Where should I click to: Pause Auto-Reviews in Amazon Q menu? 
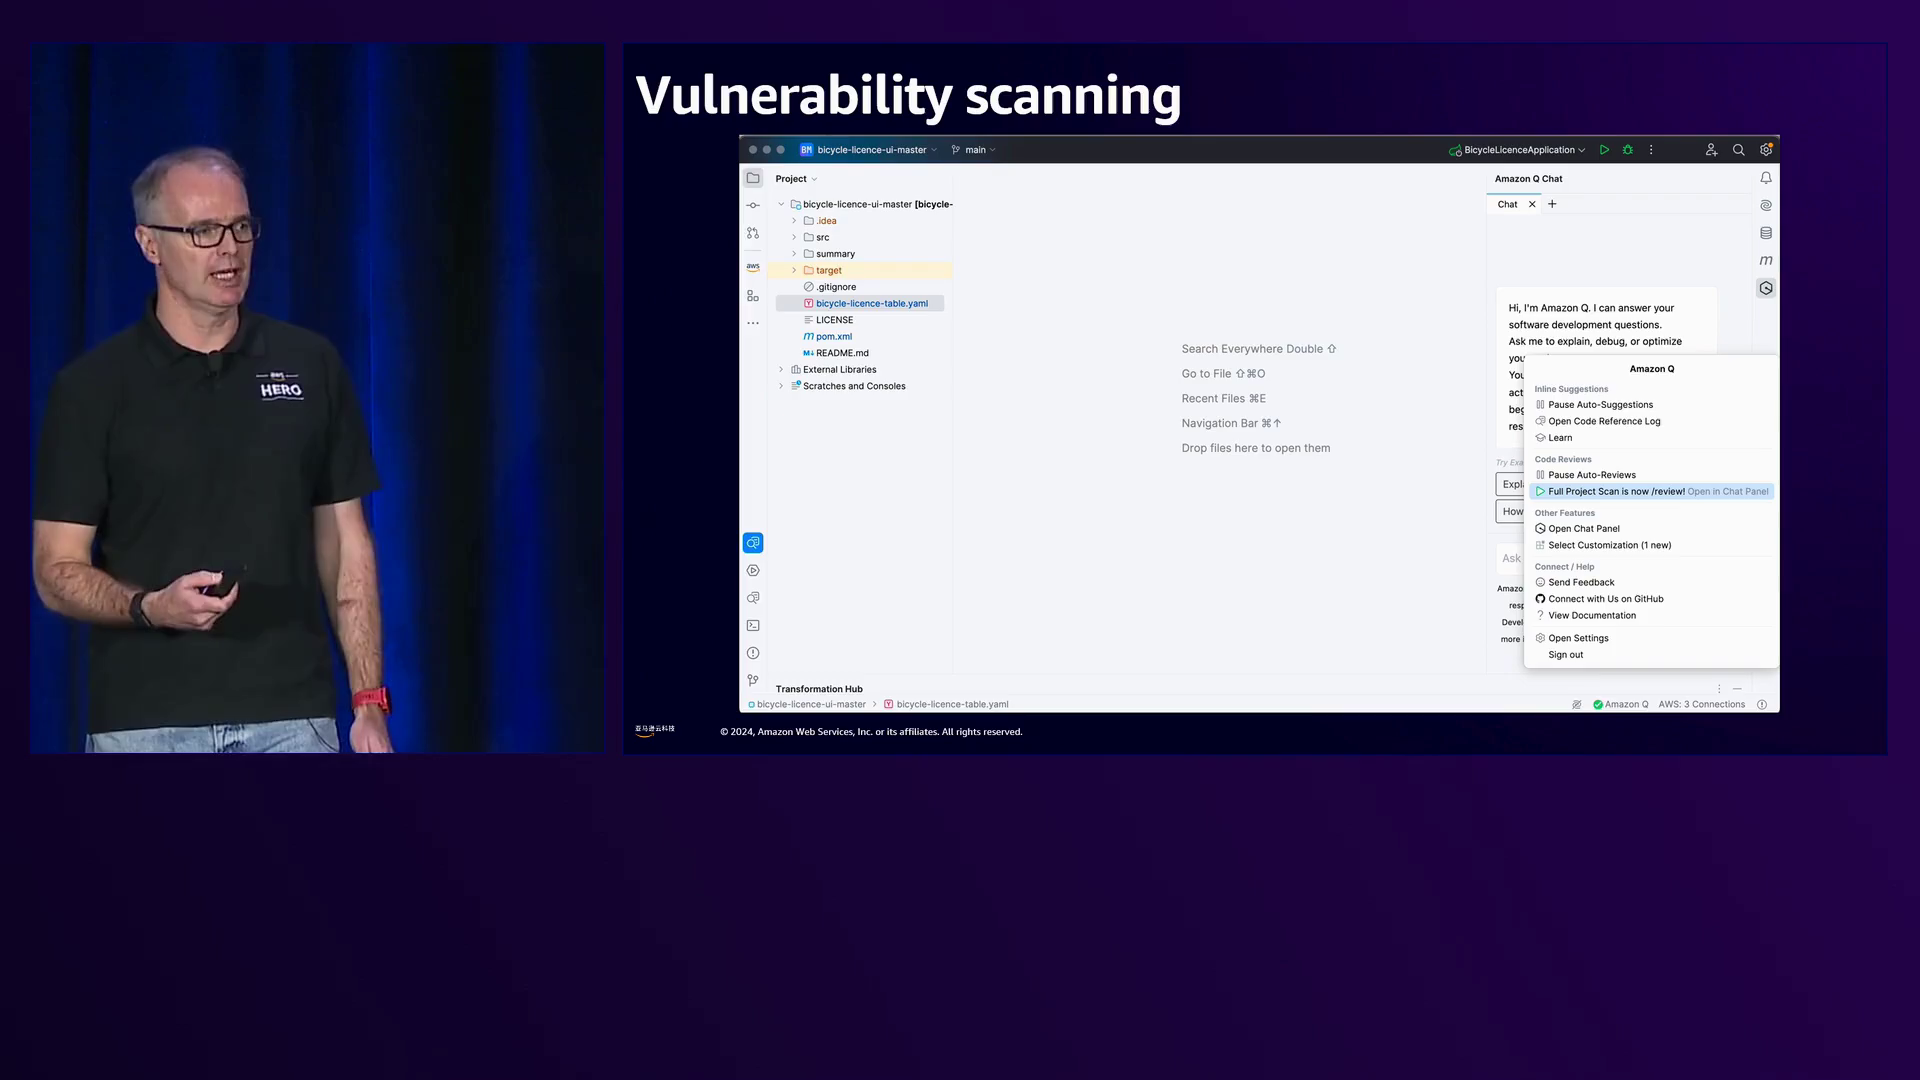pos(1592,475)
